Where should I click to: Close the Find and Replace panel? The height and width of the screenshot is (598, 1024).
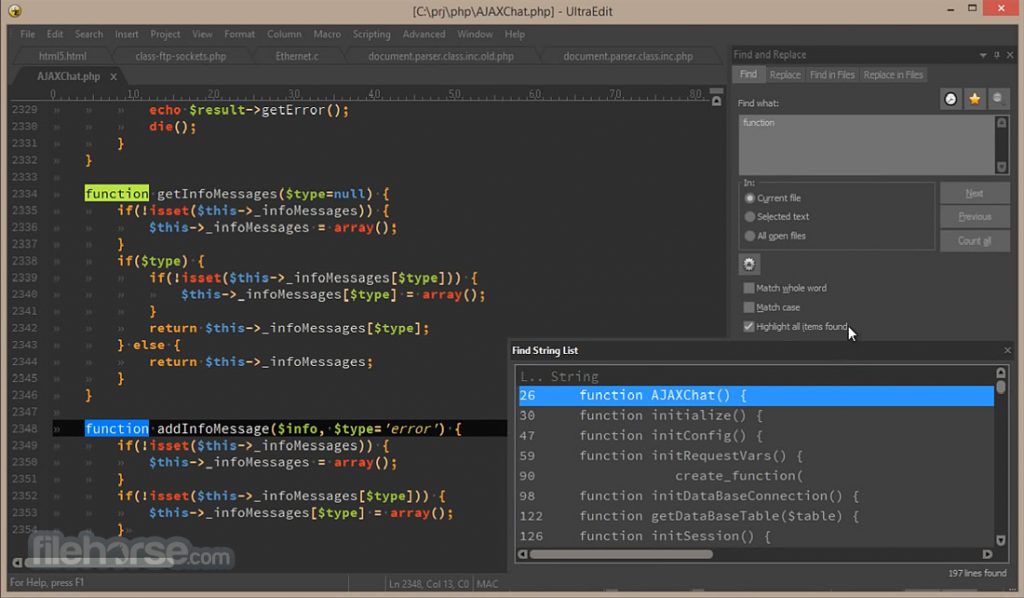tap(1010, 55)
